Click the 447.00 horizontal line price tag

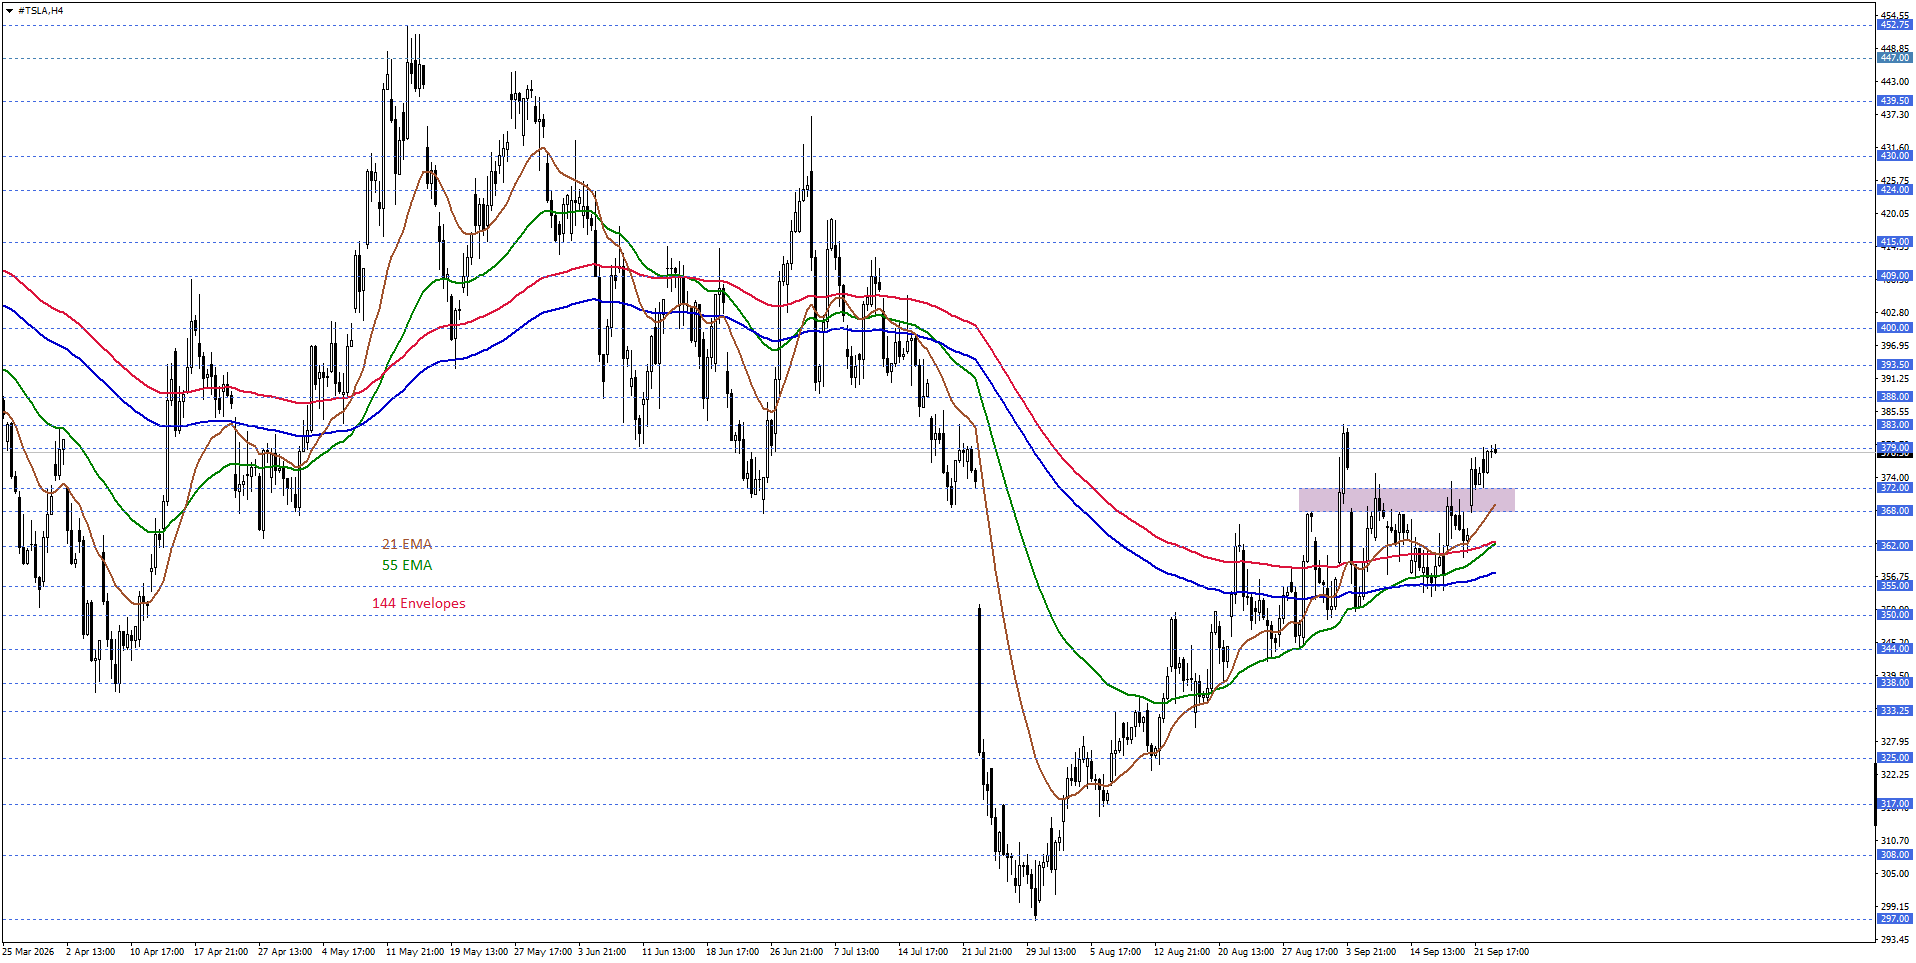(1895, 58)
